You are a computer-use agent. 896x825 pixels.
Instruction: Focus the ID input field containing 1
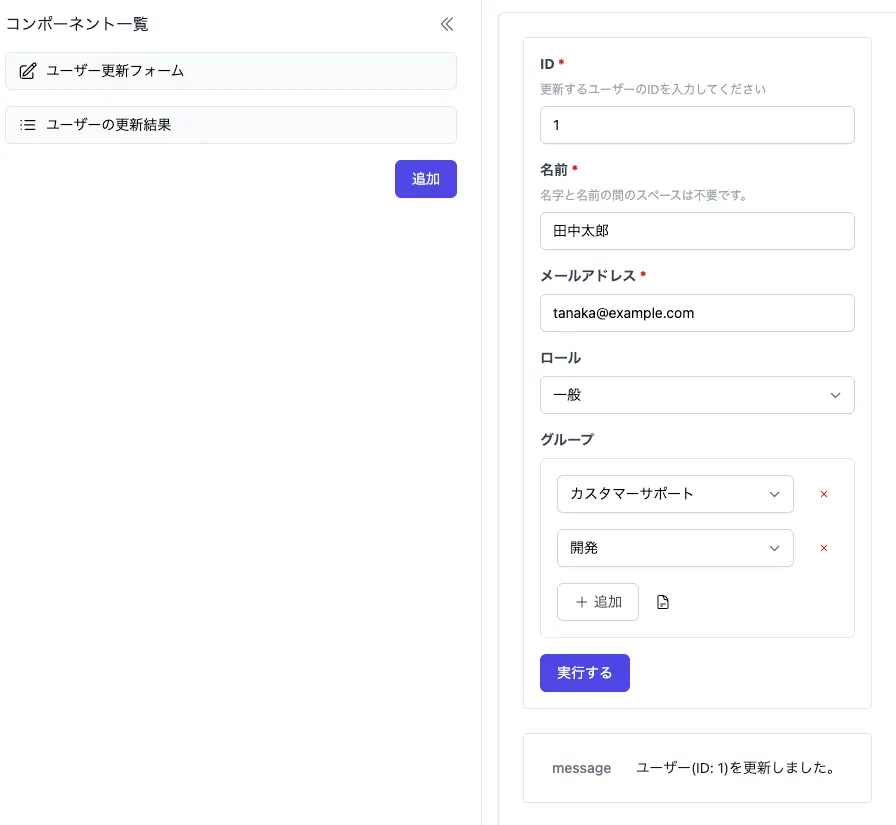point(697,125)
